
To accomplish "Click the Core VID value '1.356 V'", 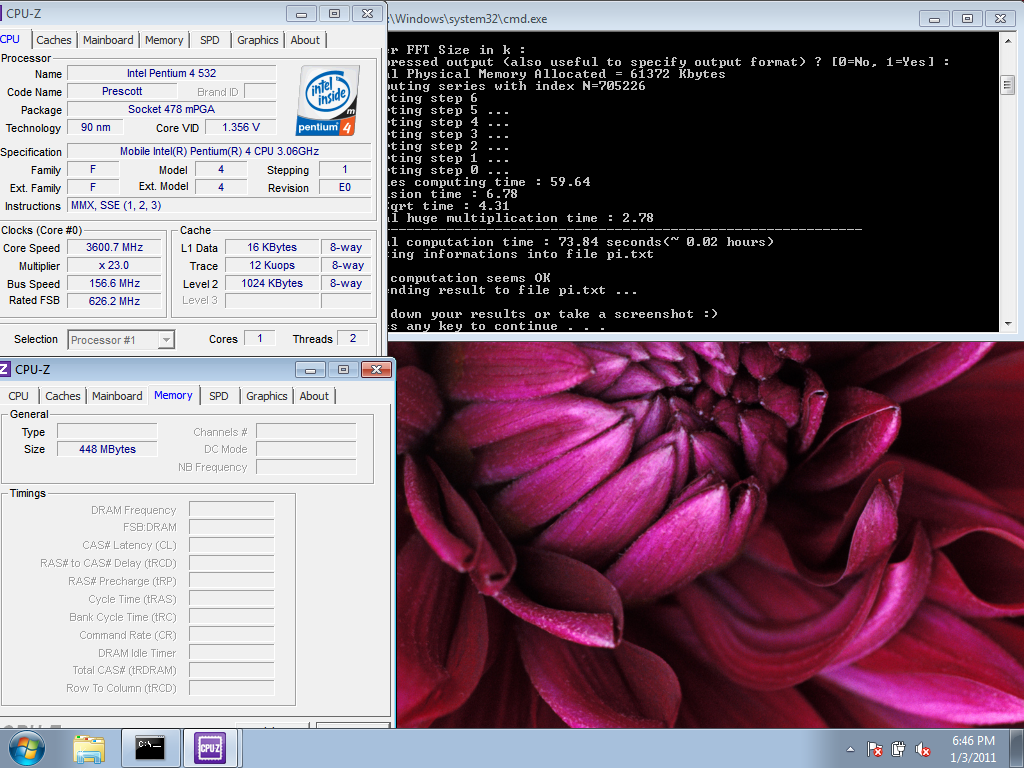I will [241, 127].
